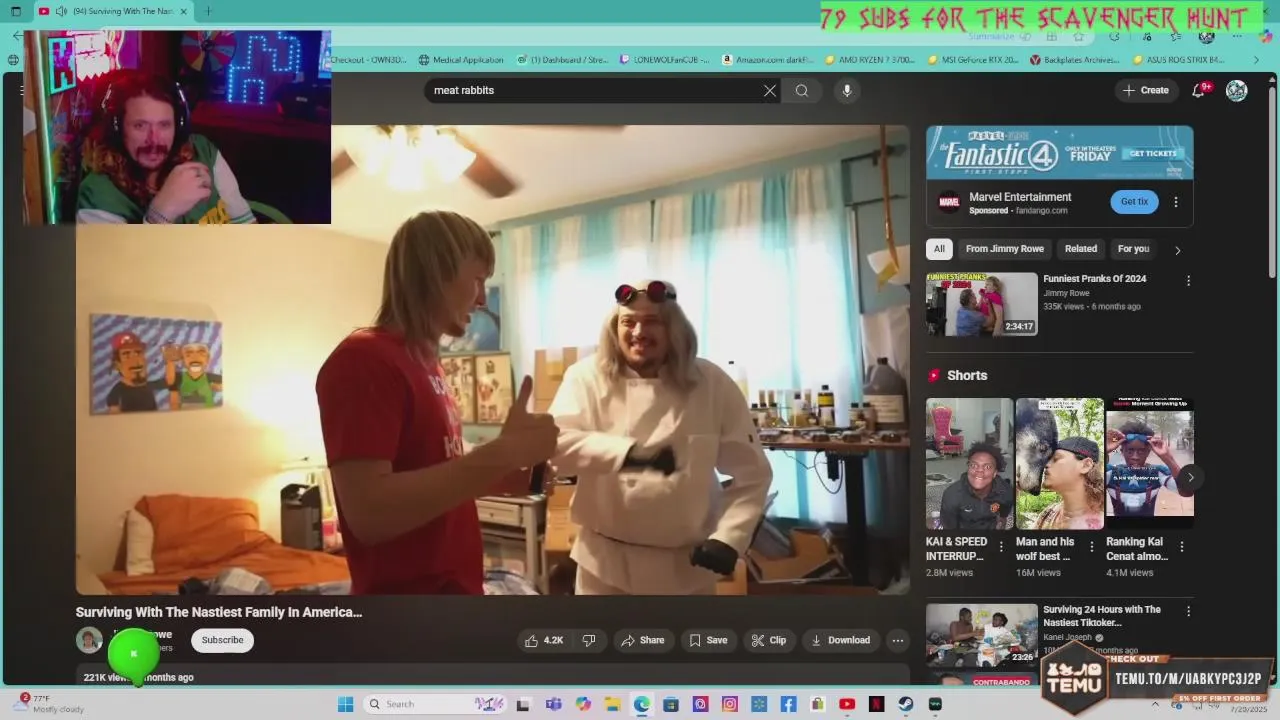Save the video to a playlist

[x=708, y=640]
